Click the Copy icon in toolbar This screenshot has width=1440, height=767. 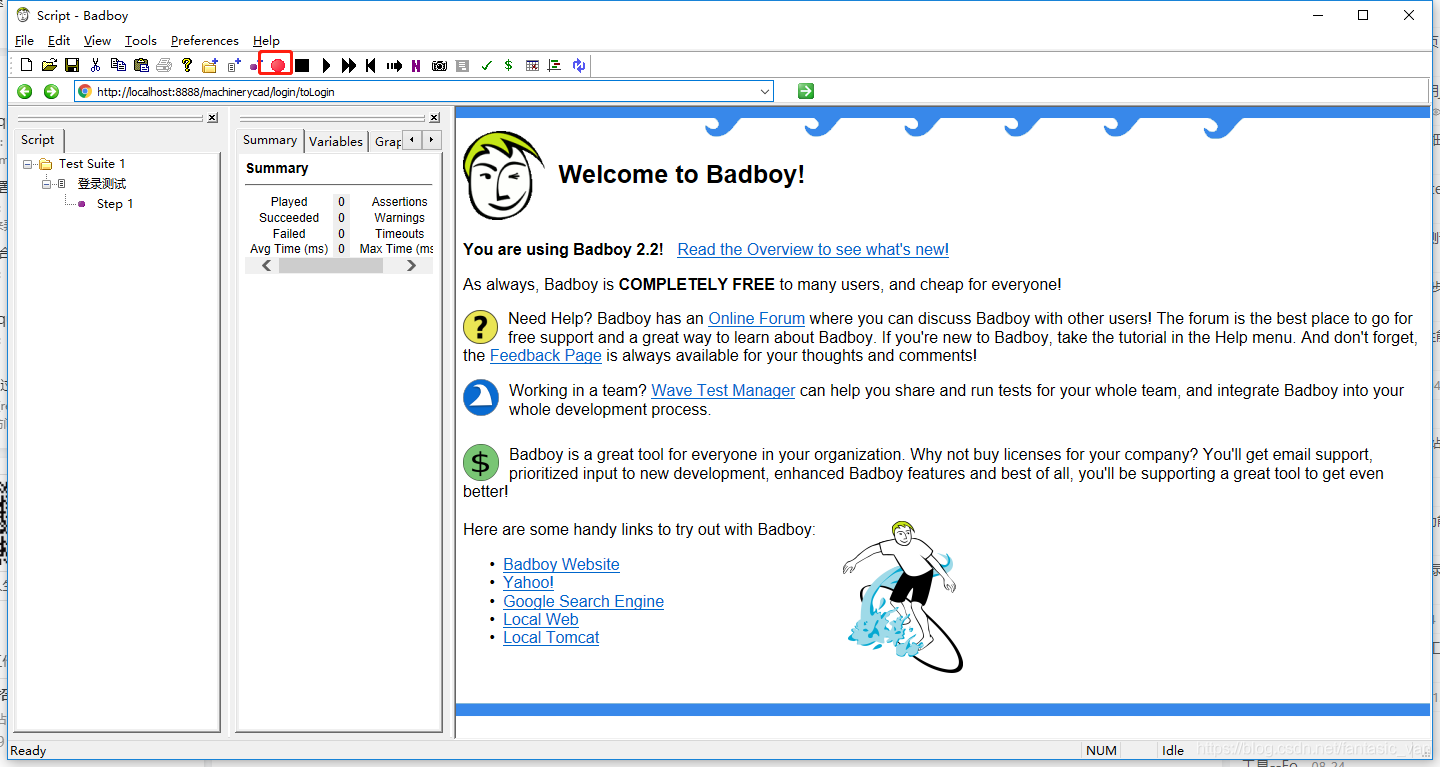(118, 65)
